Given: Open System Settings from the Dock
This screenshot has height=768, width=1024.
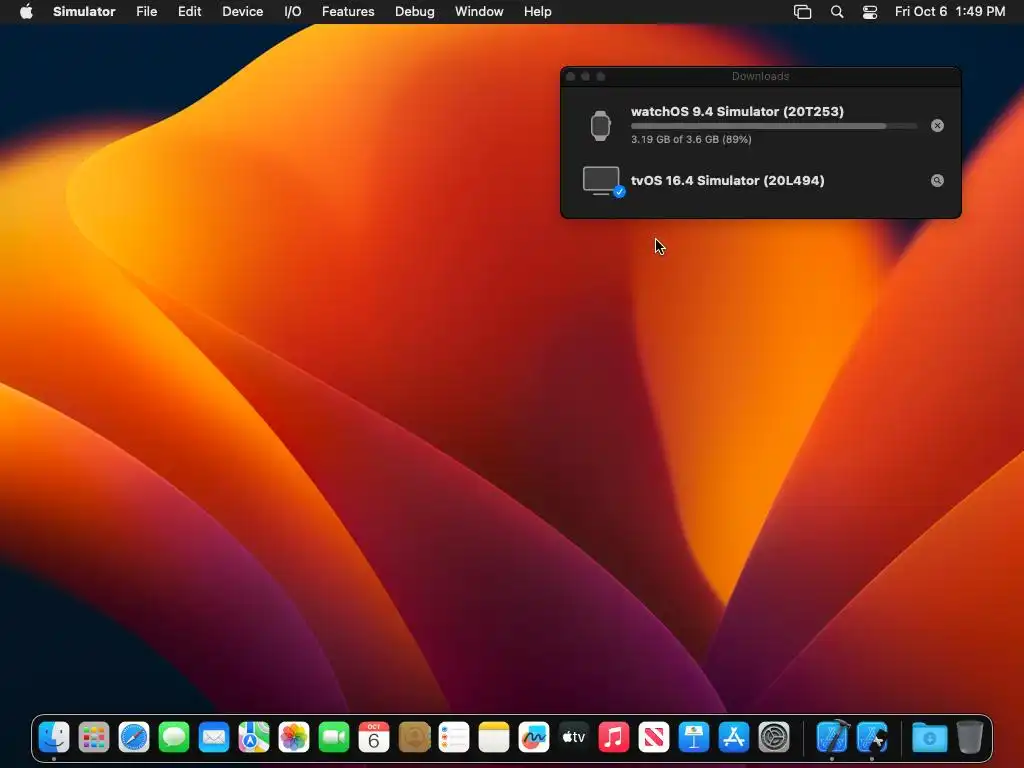Looking at the screenshot, I should pyautogui.click(x=774, y=738).
